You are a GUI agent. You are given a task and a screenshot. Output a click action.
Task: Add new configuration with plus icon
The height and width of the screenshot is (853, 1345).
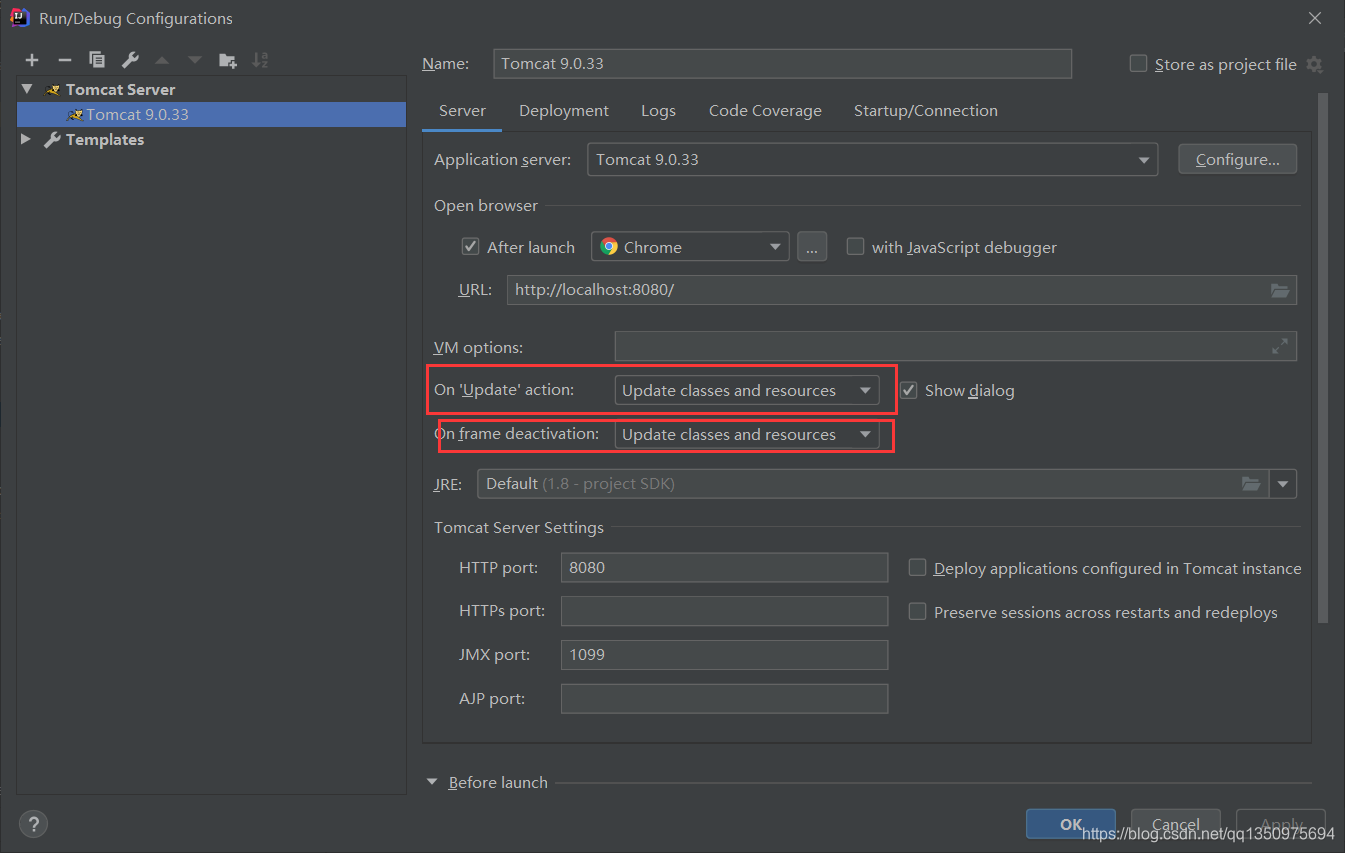tap(32, 60)
